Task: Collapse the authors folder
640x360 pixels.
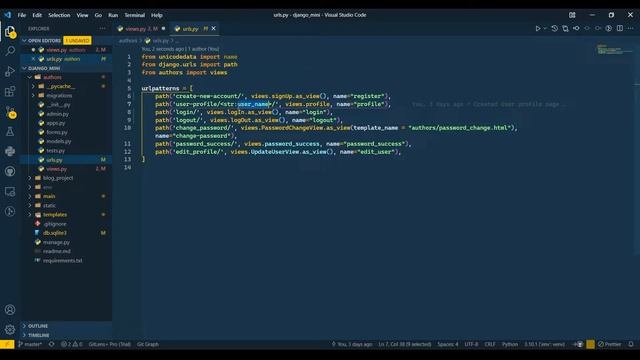Action: pos(66,77)
